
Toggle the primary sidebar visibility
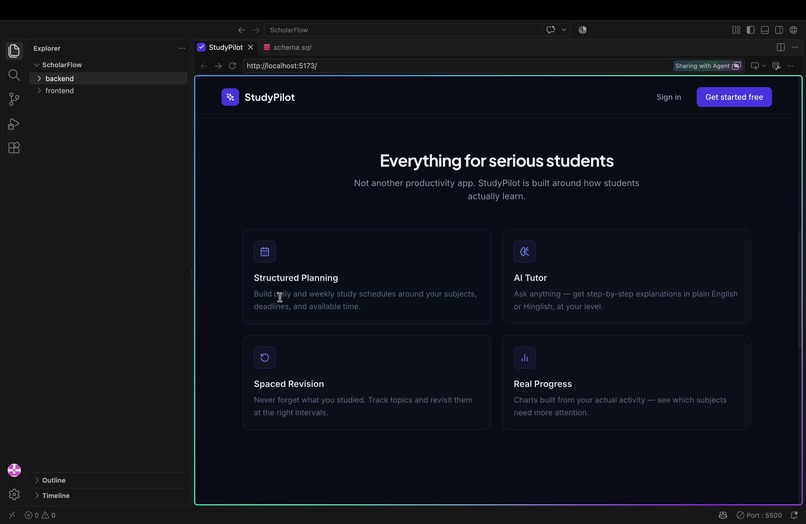pyautogui.click(x=750, y=30)
